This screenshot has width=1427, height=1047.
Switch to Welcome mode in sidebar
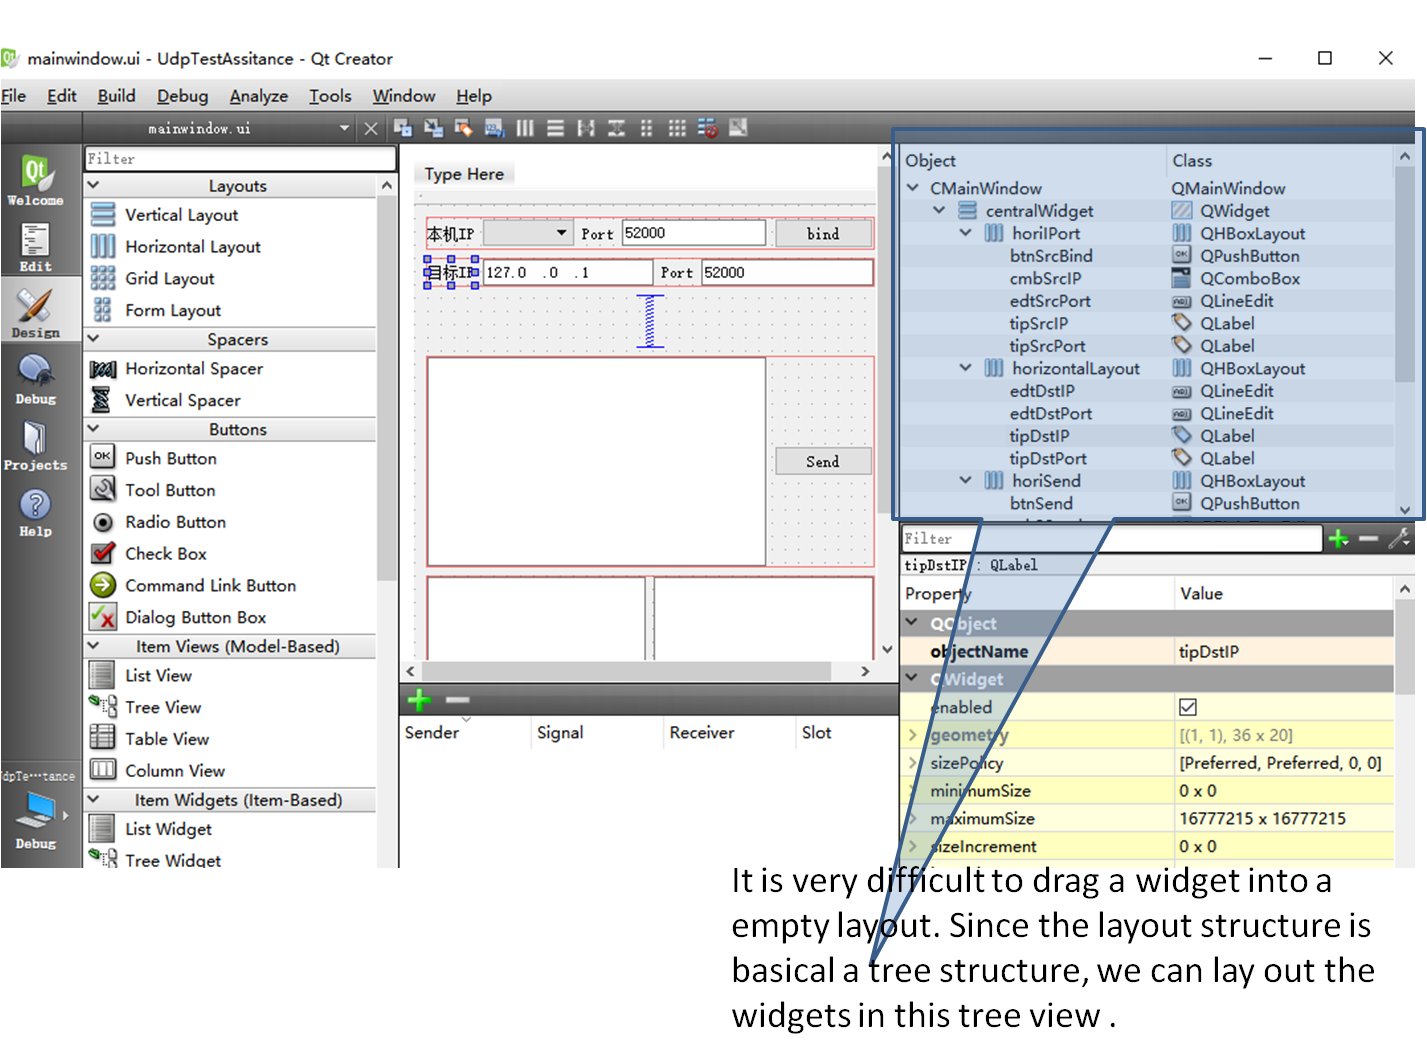point(36,180)
